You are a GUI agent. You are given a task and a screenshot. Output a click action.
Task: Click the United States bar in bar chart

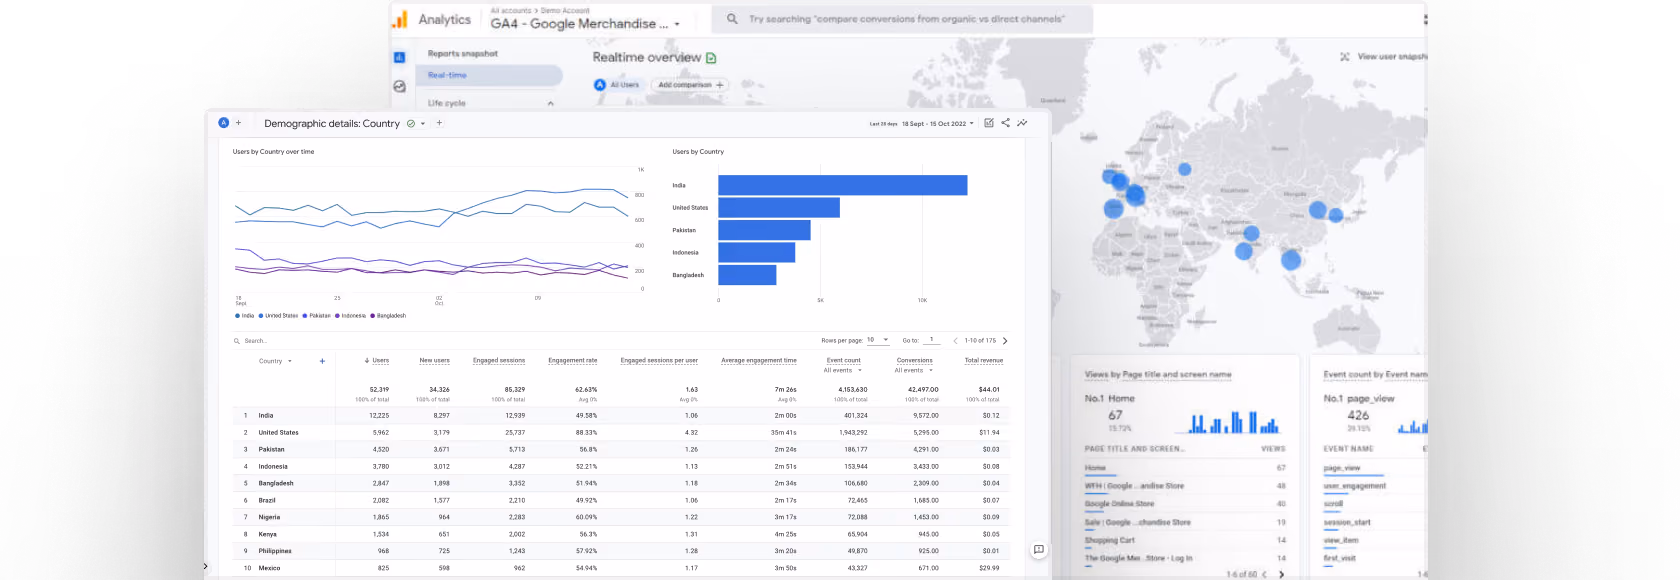(x=779, y=207)
